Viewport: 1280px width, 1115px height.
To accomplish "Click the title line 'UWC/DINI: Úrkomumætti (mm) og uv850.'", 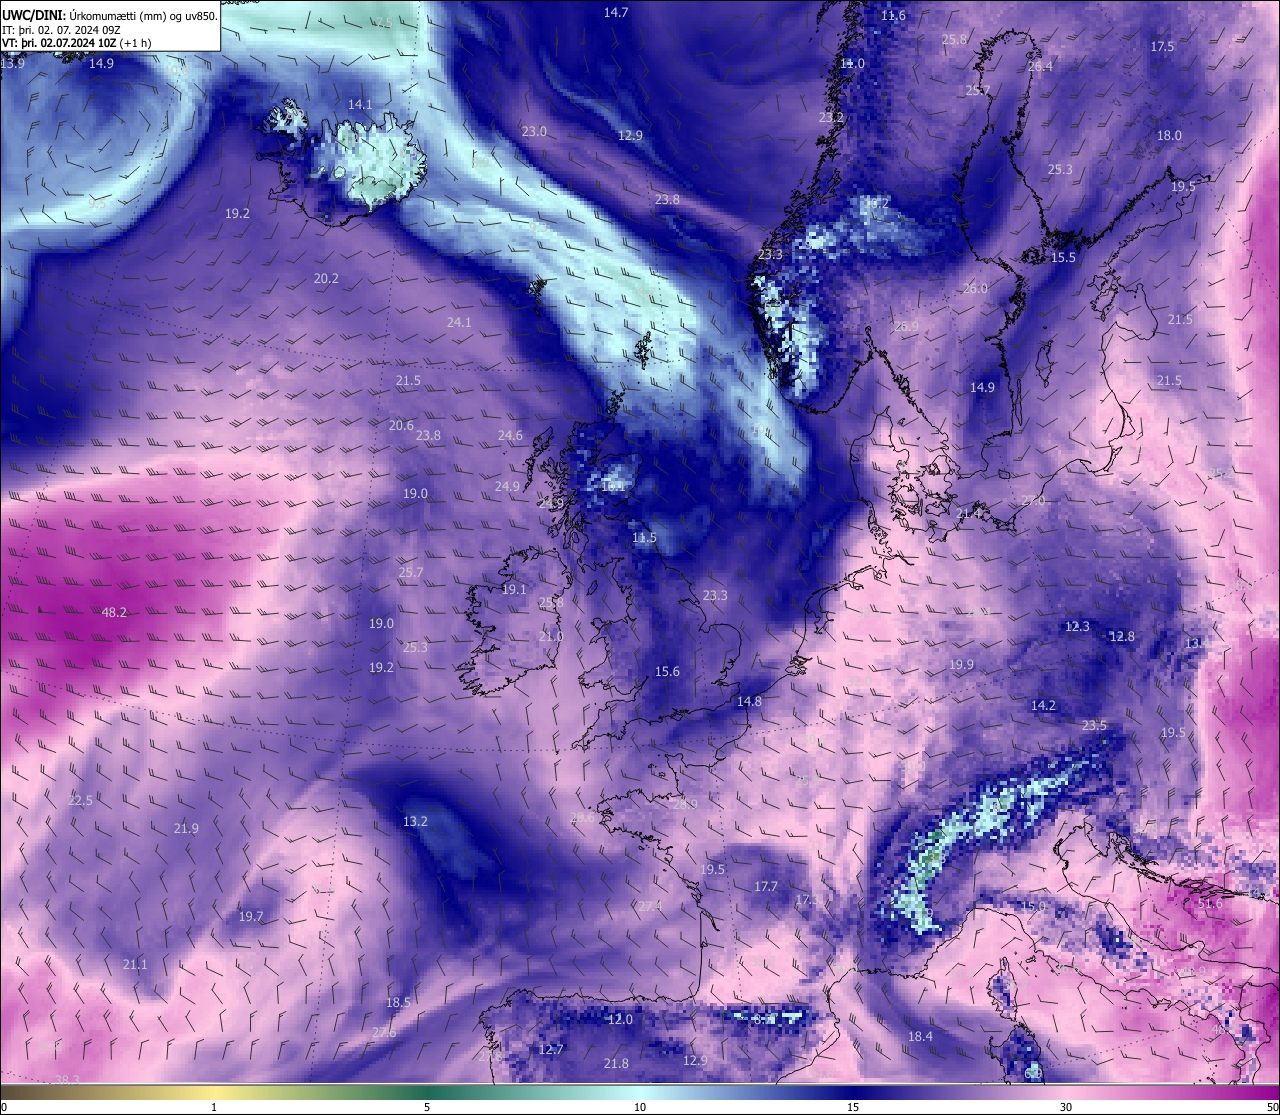I will [110, 15].
